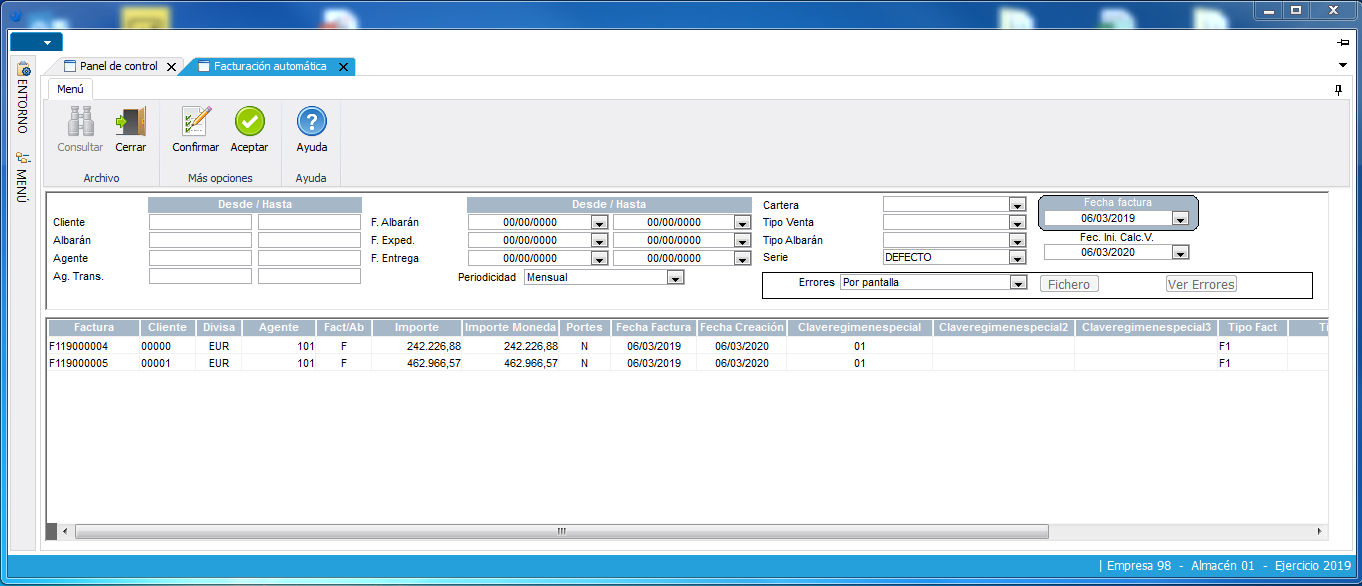This screenshot has width=1362, height=586.
Task: Expand the Errores Por pantalla dropdown
Action: (x=1017, y=284)
